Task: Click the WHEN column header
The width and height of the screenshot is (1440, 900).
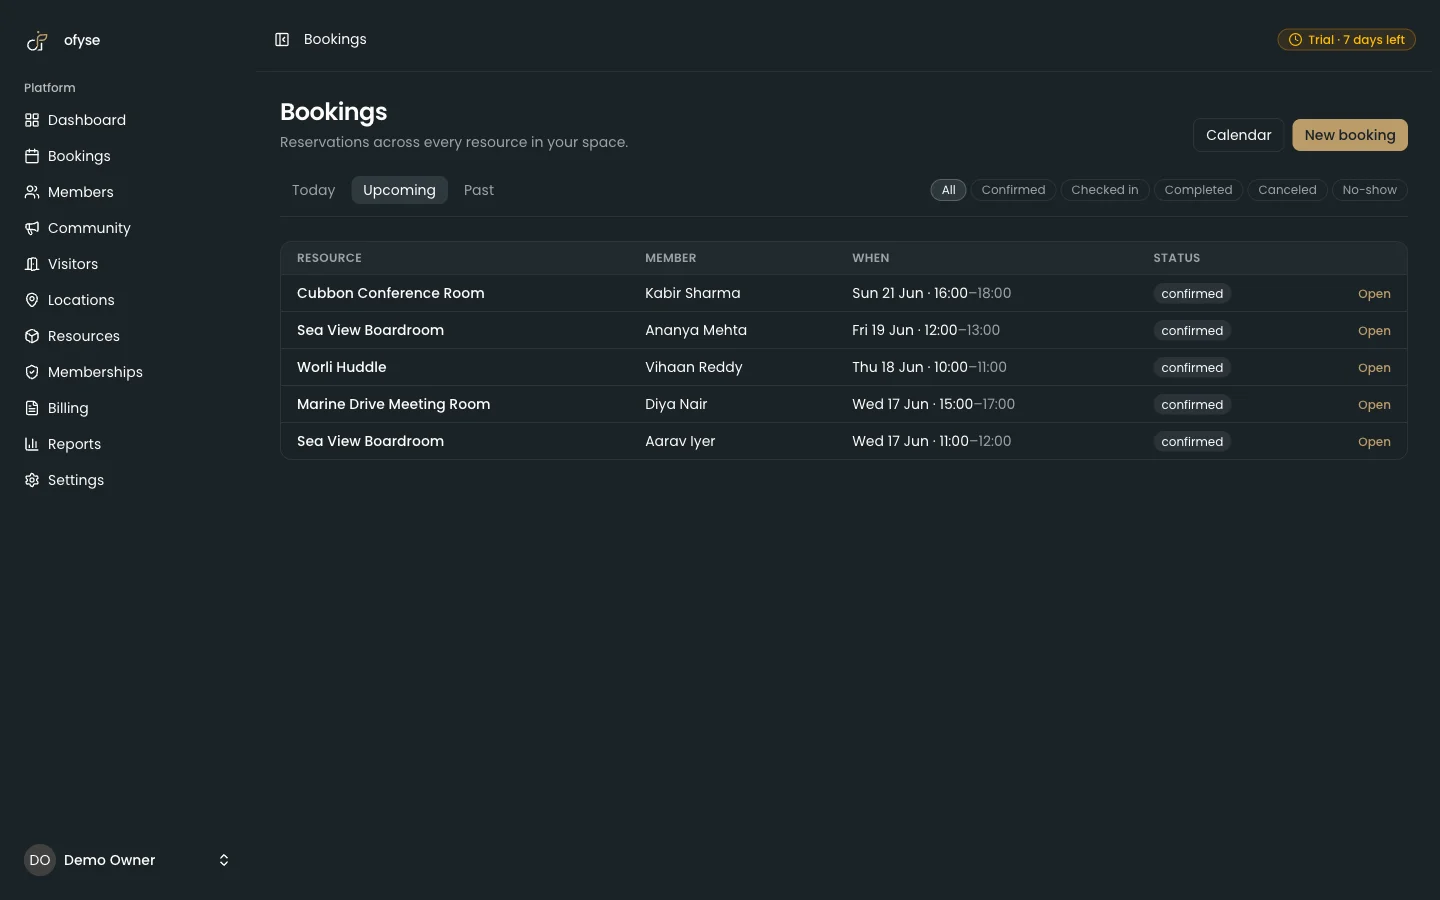Action: click(870, 258)
